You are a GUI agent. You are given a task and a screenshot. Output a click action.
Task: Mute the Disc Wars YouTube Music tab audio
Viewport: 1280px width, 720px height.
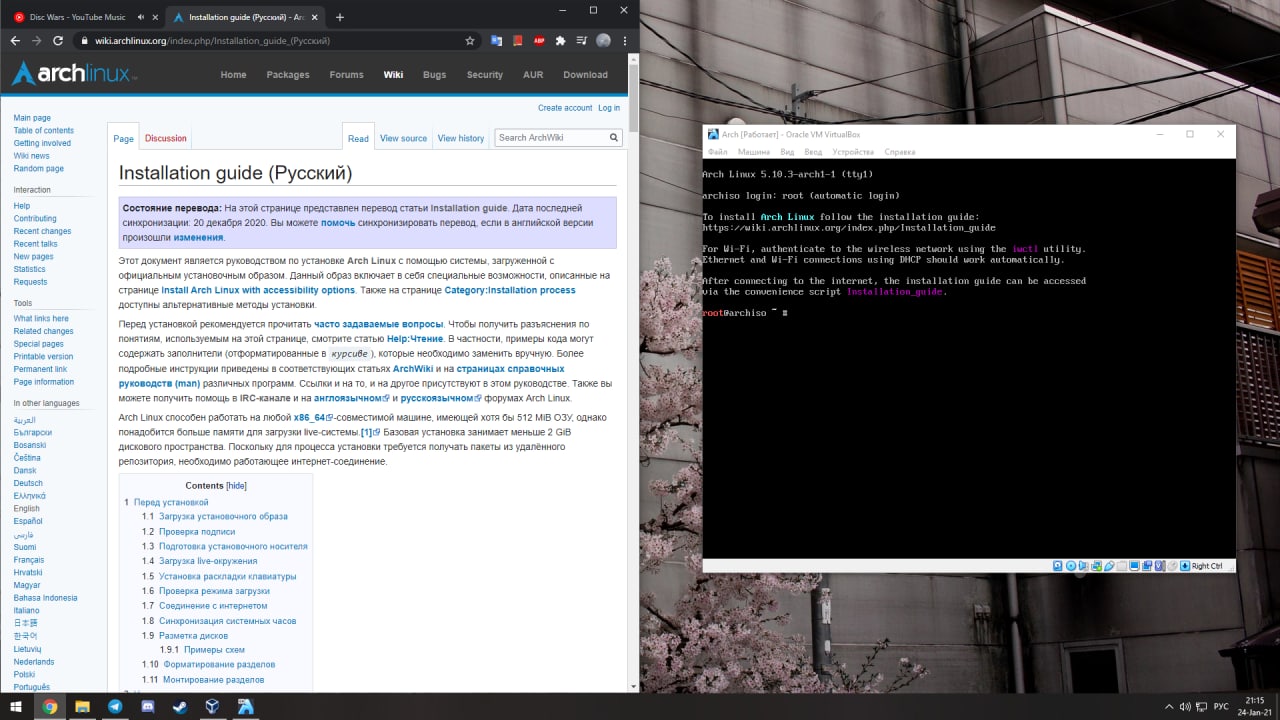[139, 17]
